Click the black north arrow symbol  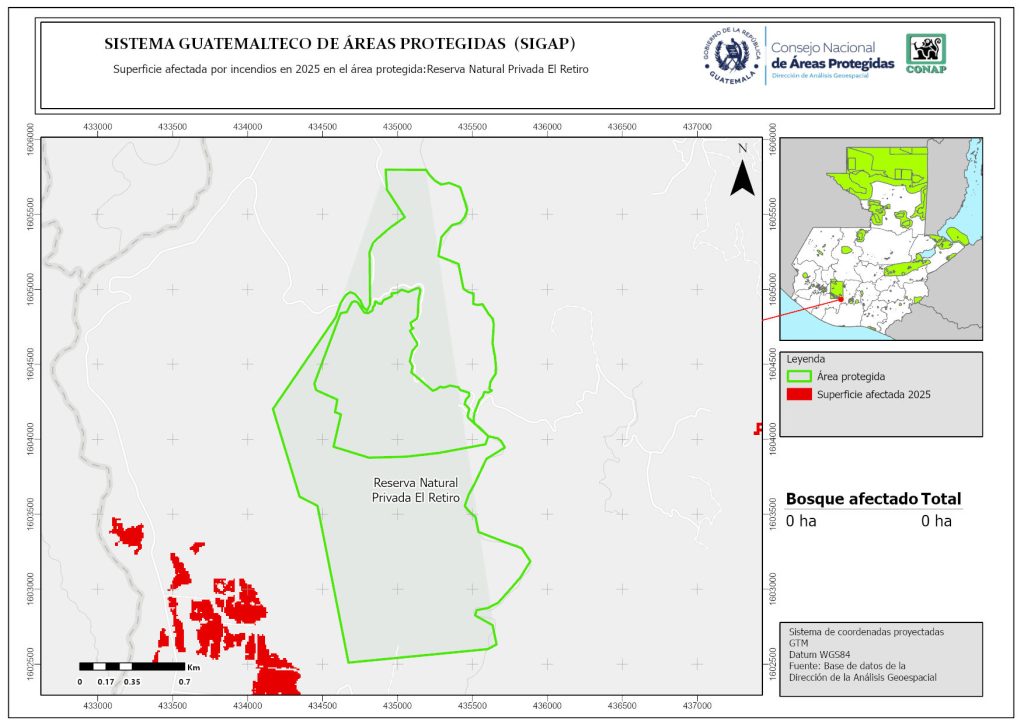pos(741,174)
